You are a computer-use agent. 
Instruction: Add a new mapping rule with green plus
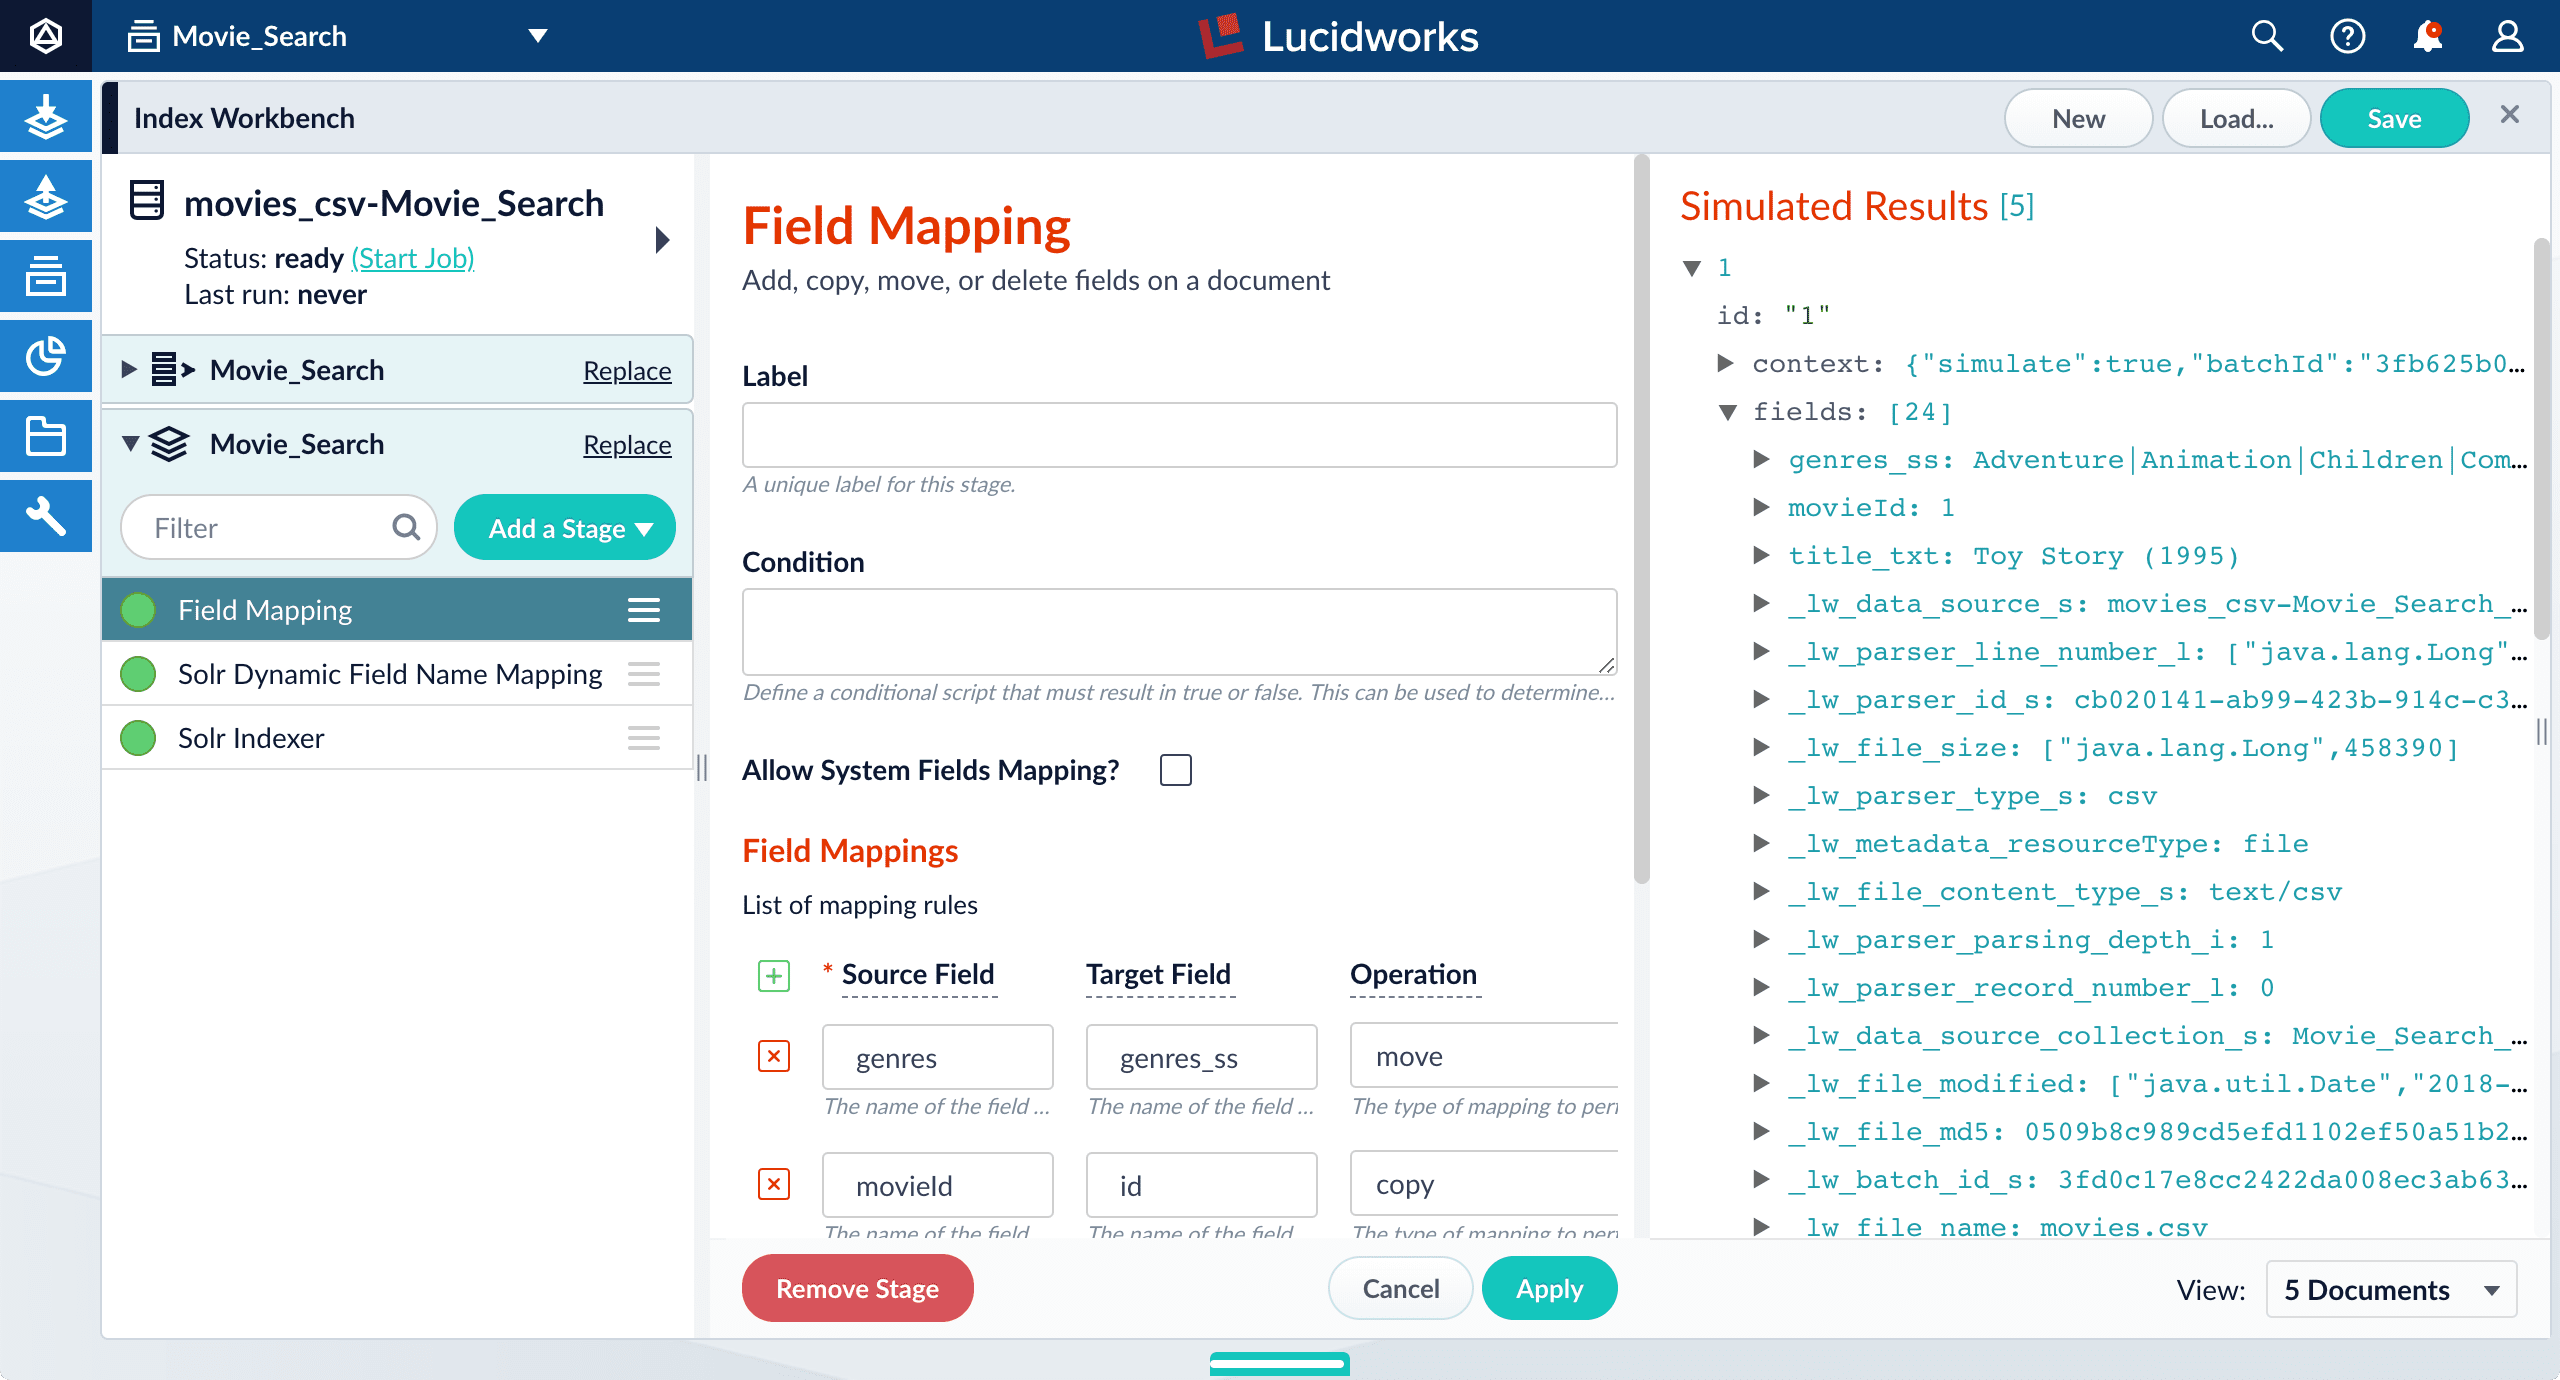click(x=774, y=975)
